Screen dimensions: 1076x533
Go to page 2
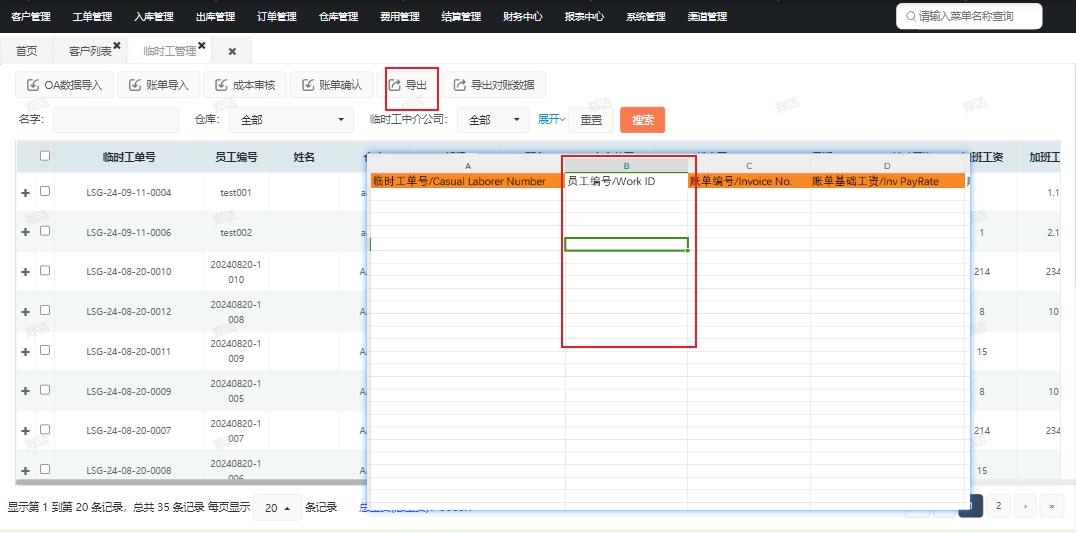click(998, 506)
